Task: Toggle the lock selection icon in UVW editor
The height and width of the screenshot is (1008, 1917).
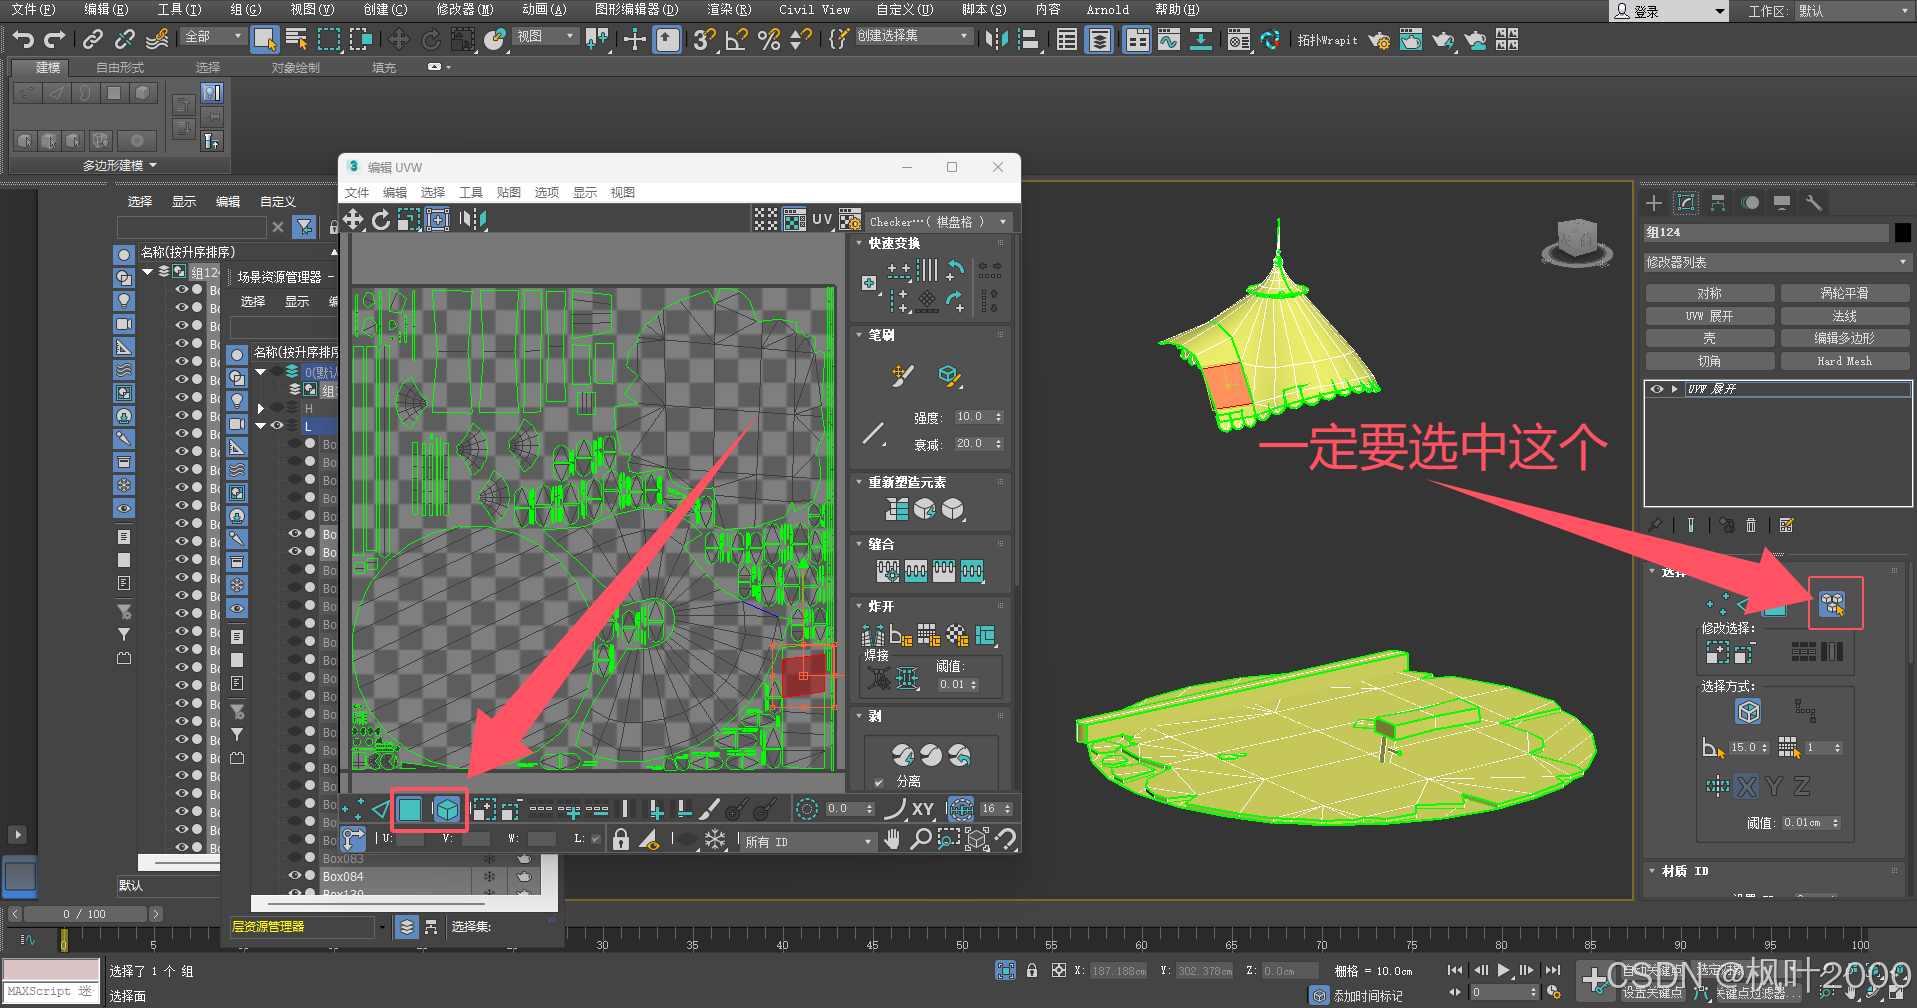Action: (x=621, y=839)
